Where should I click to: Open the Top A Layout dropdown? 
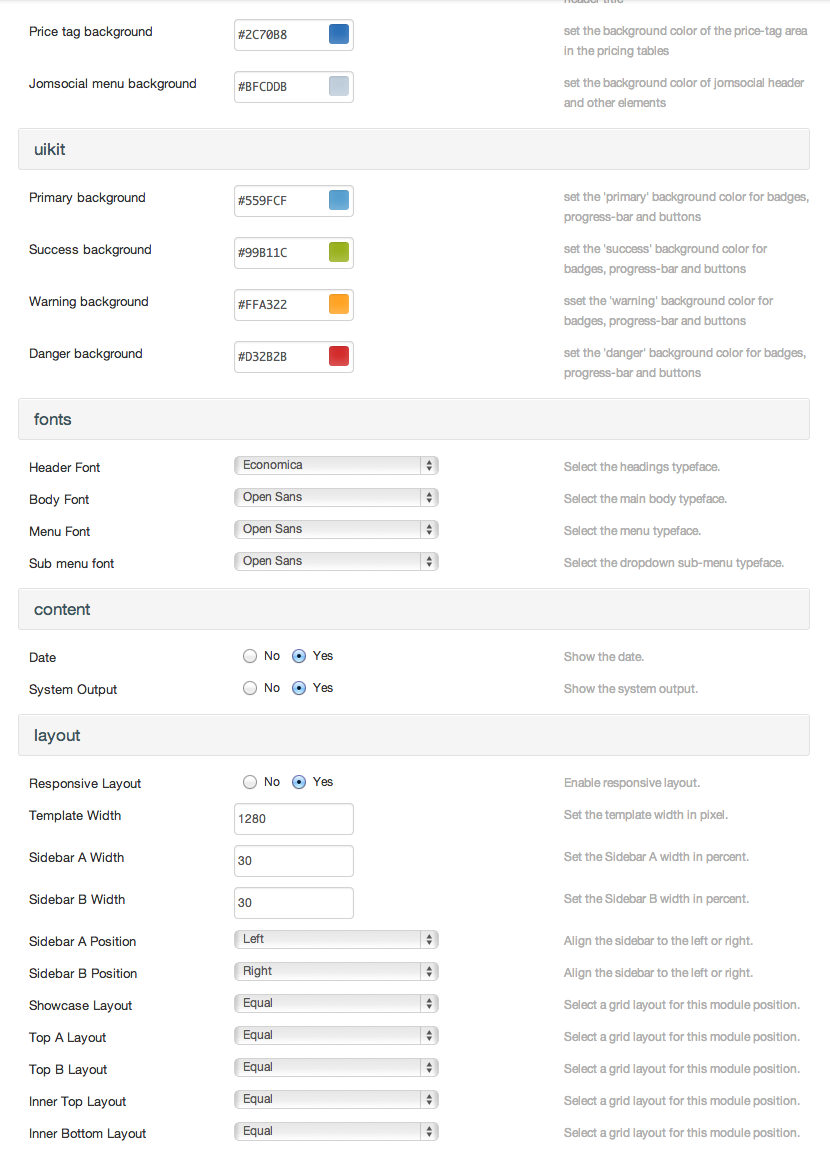pos(336,1036)
